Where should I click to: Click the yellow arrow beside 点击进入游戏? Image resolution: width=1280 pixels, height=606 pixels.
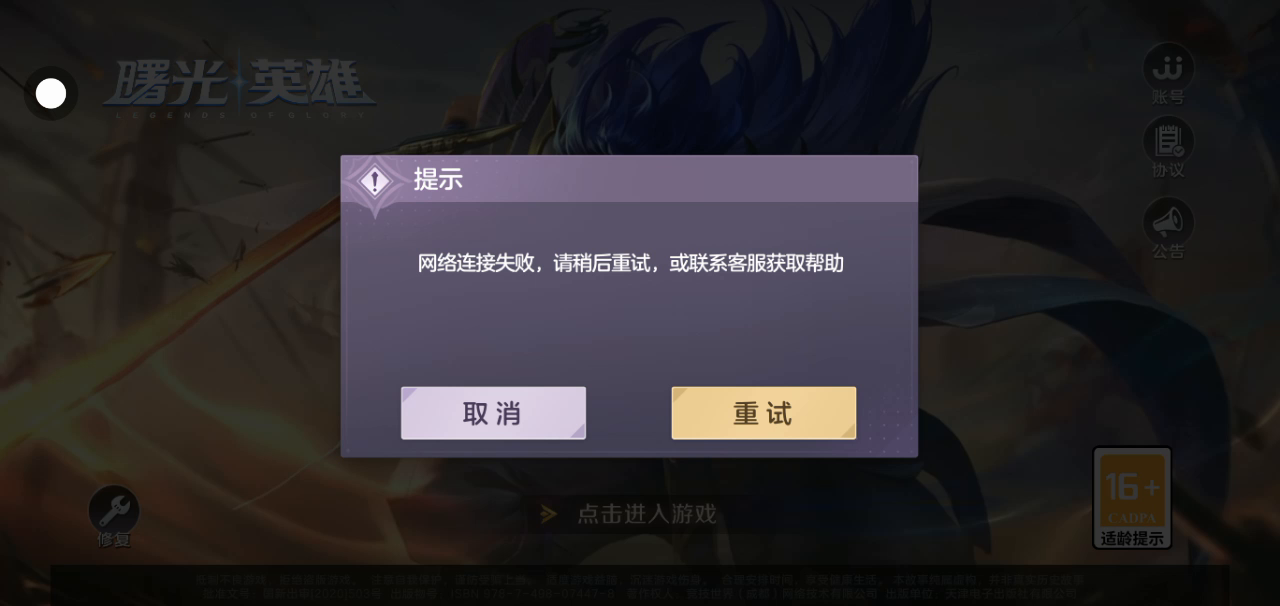coord(548,514)
